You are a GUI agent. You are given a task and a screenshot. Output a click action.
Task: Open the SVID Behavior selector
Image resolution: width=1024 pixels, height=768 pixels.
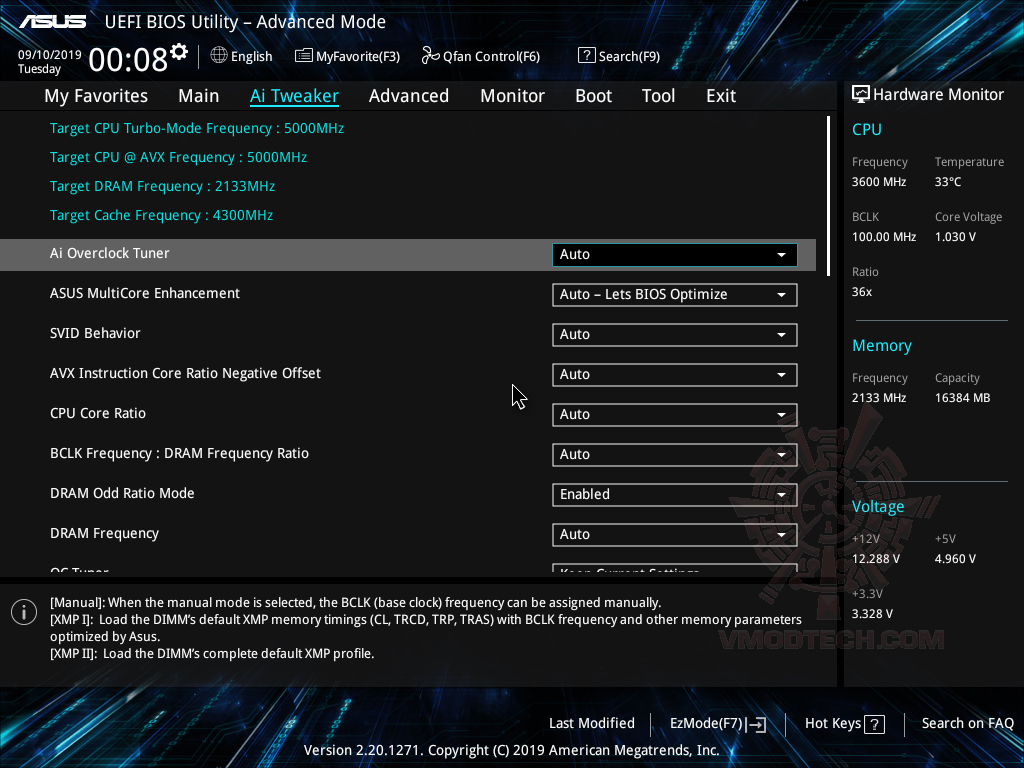click(x=674, y=334)
